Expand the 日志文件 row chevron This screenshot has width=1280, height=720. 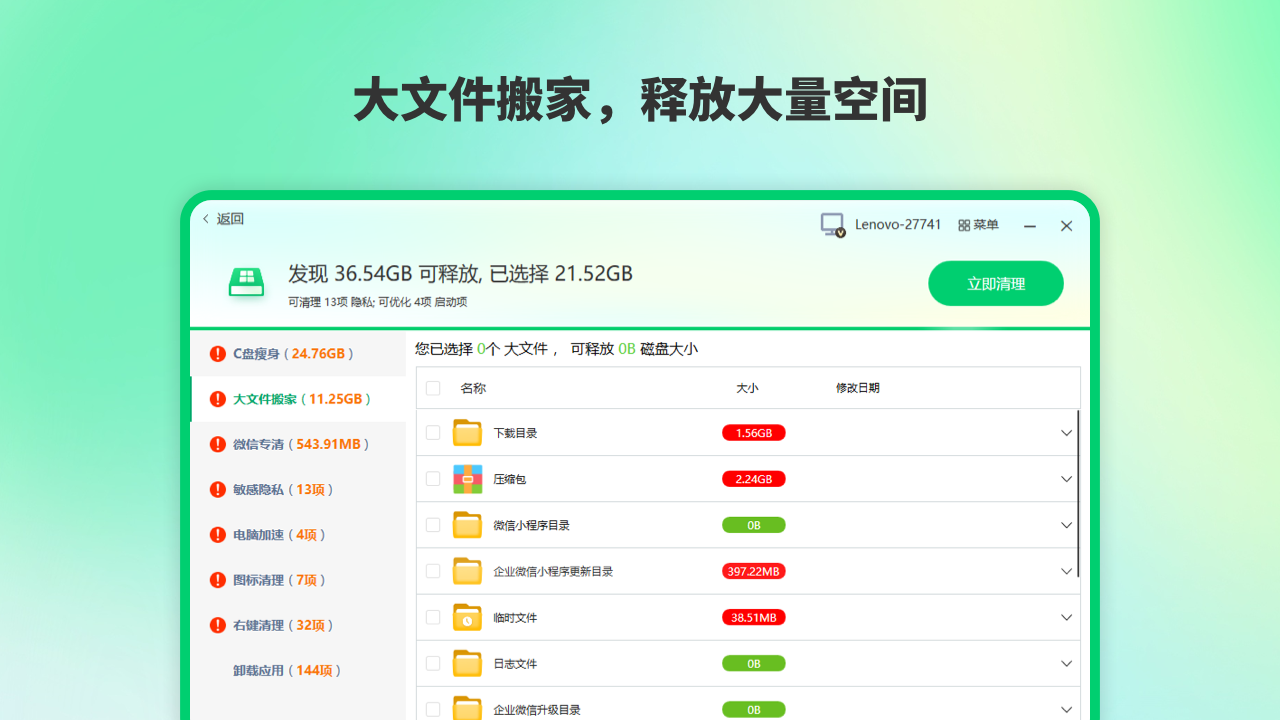pos(1066,663)
